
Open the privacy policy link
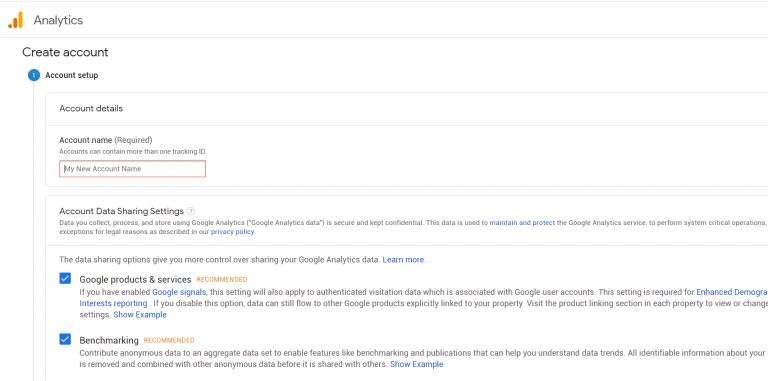233,232
